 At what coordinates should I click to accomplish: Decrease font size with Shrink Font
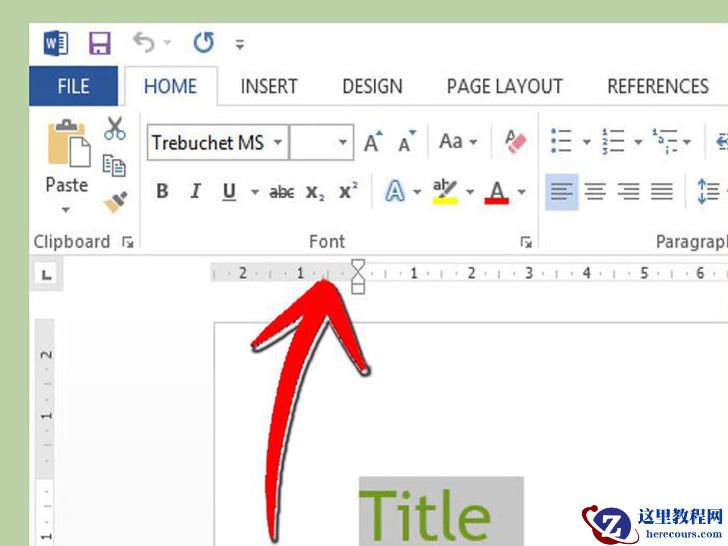click(407, 142)
